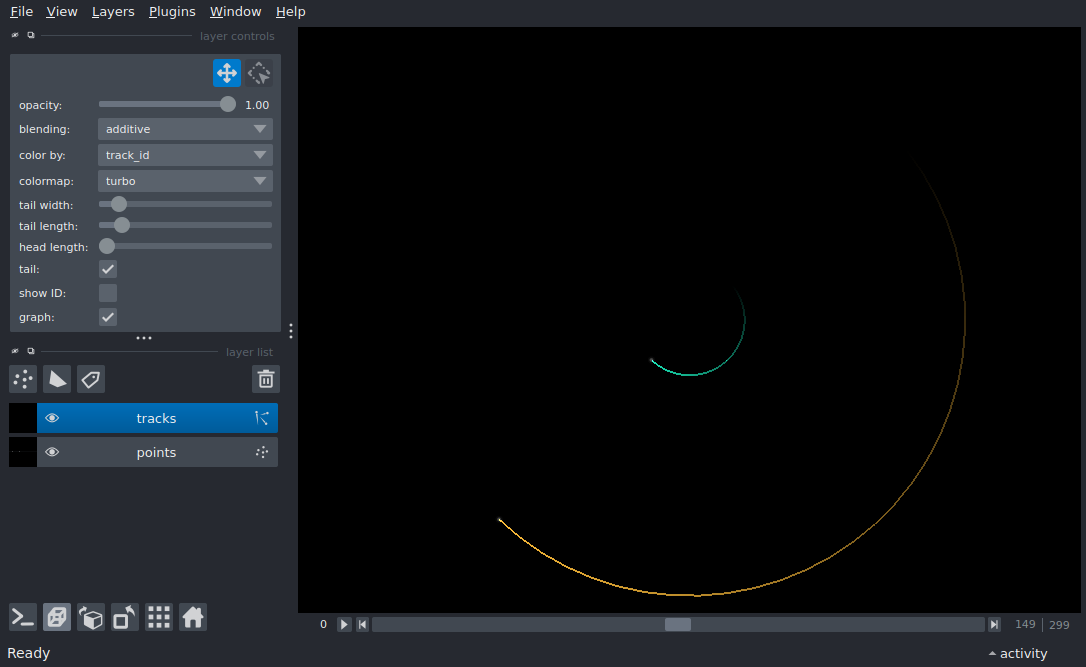The height and width of the screenshot is (667, 1086).
Task: Click the tracks layer type icon
Action: [262, 418]
